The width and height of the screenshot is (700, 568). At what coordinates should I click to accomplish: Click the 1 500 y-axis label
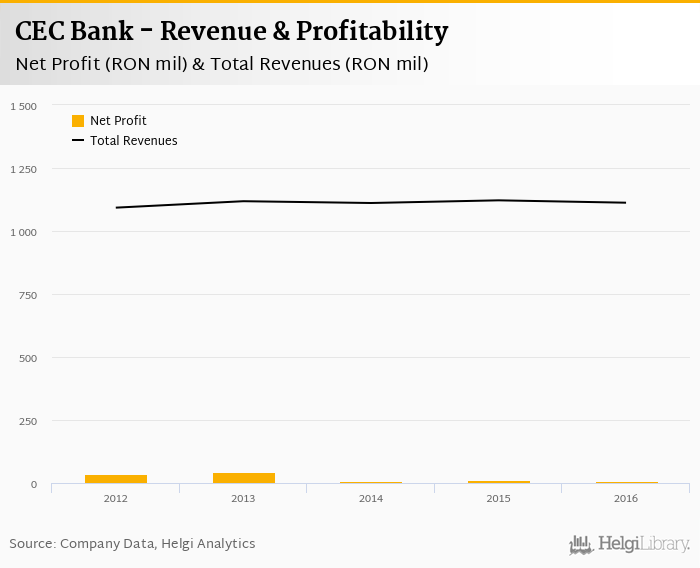(x=23, y=106)
